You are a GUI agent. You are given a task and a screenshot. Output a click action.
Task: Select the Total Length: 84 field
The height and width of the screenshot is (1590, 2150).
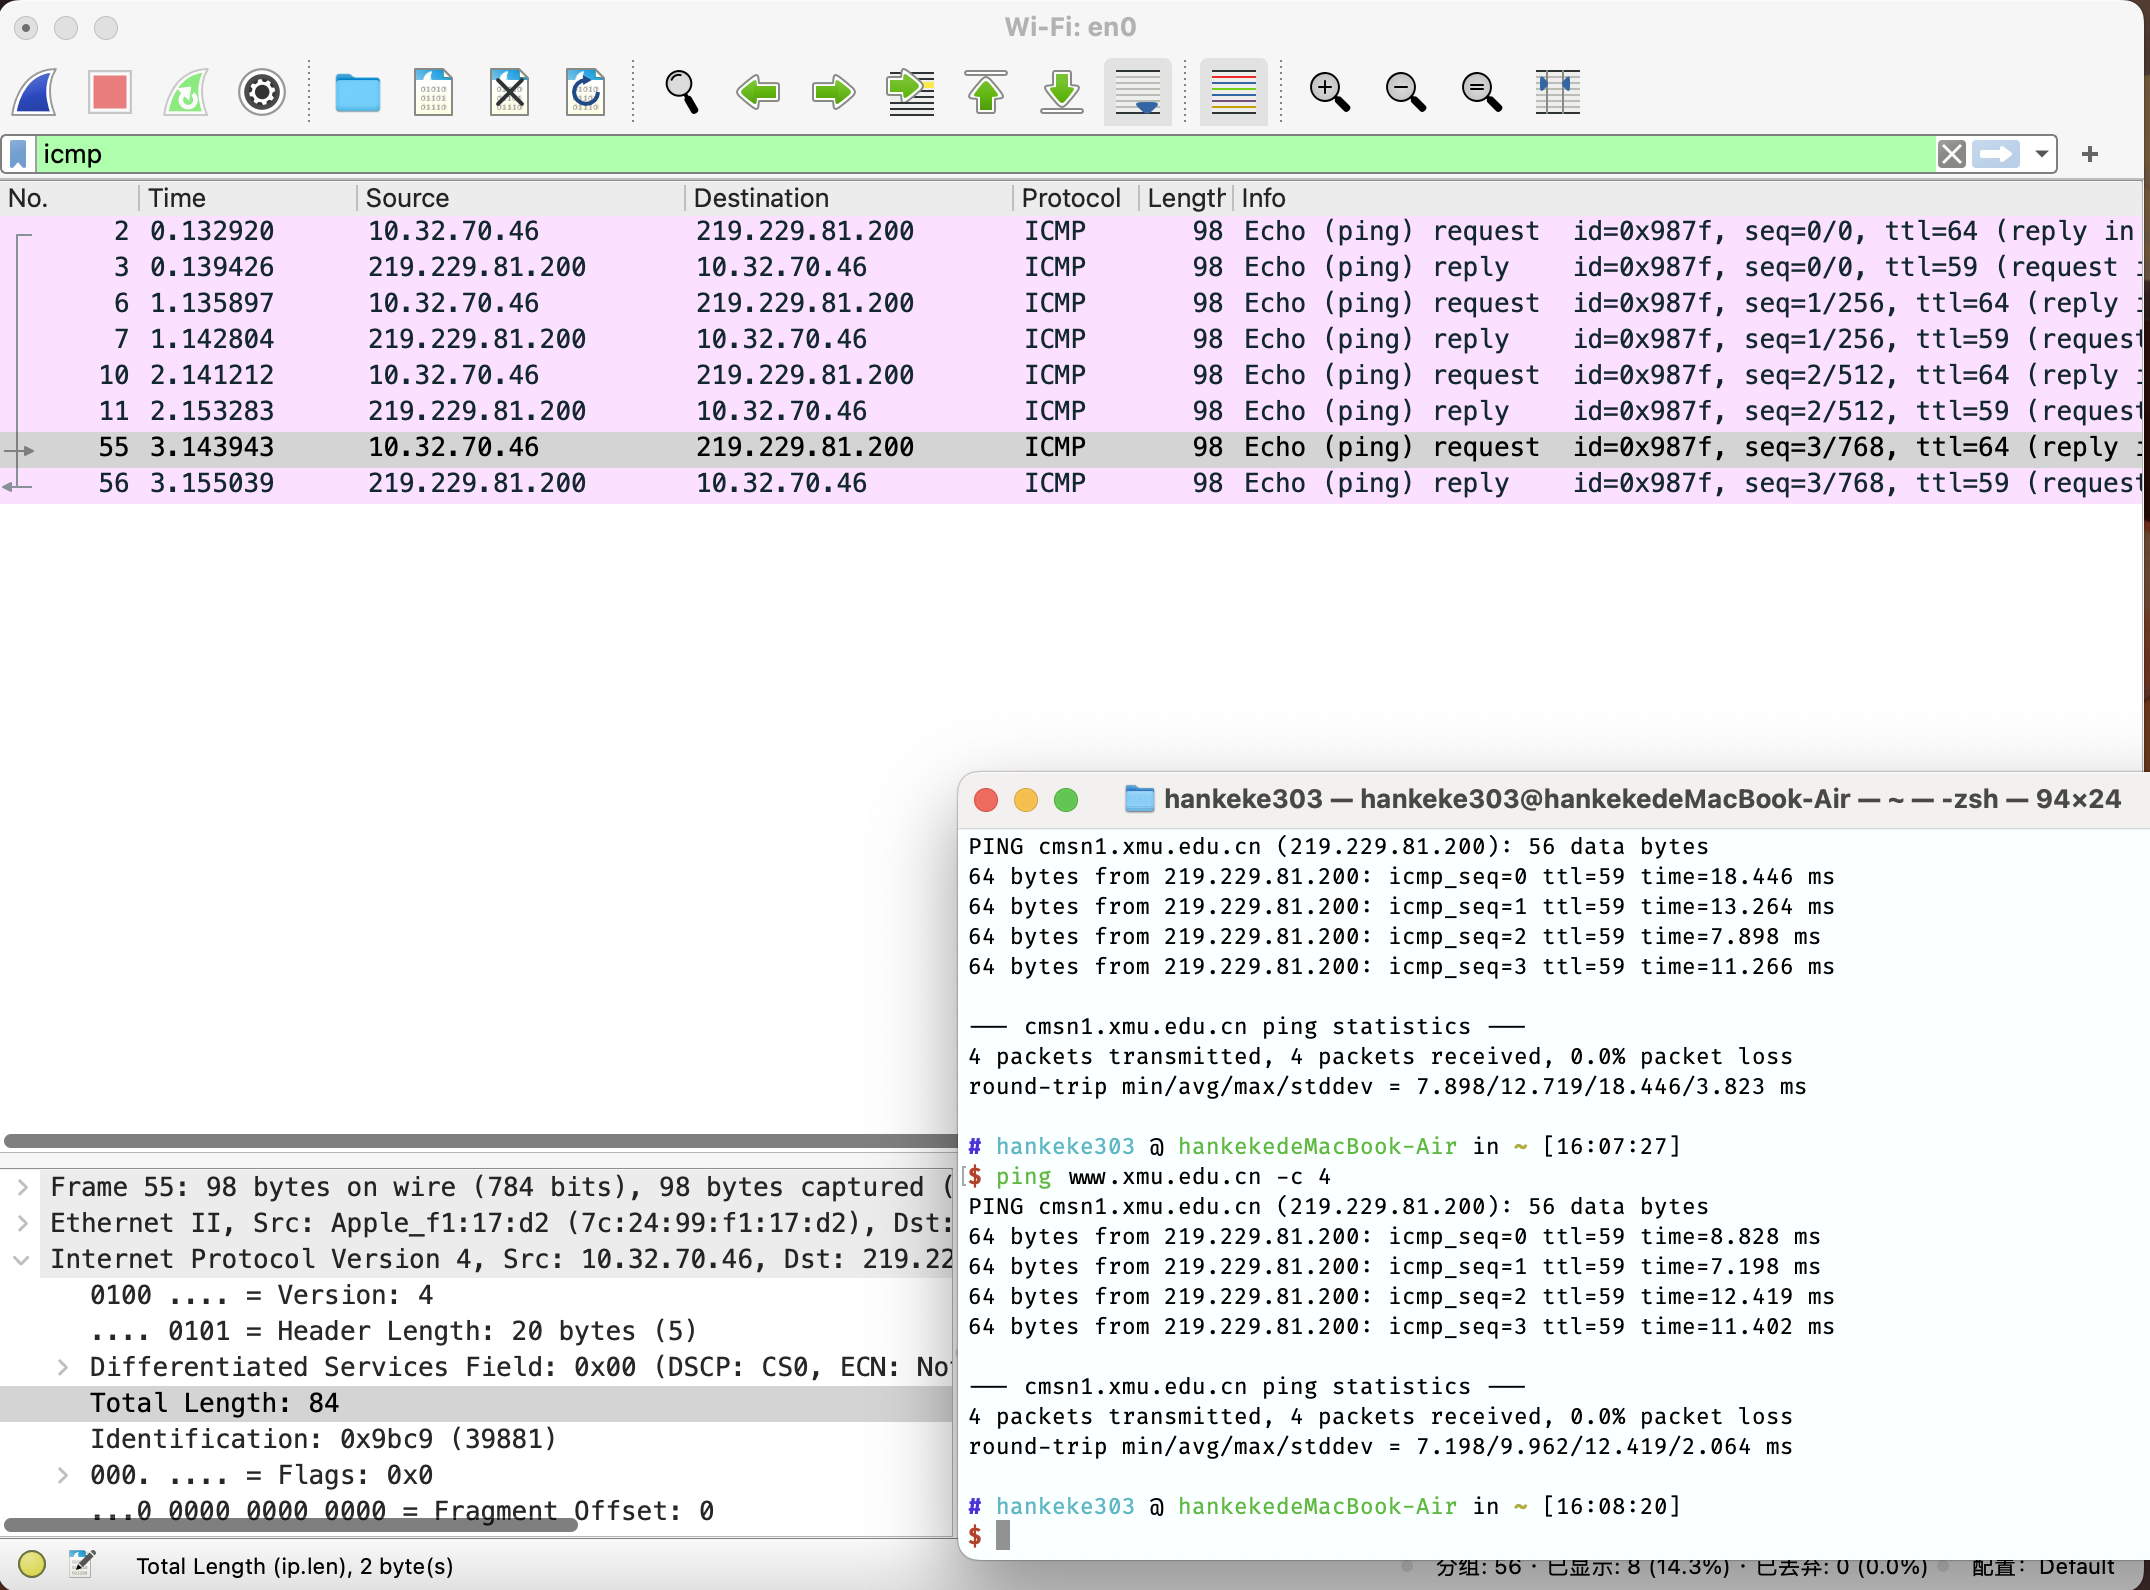coord(478,1403)
